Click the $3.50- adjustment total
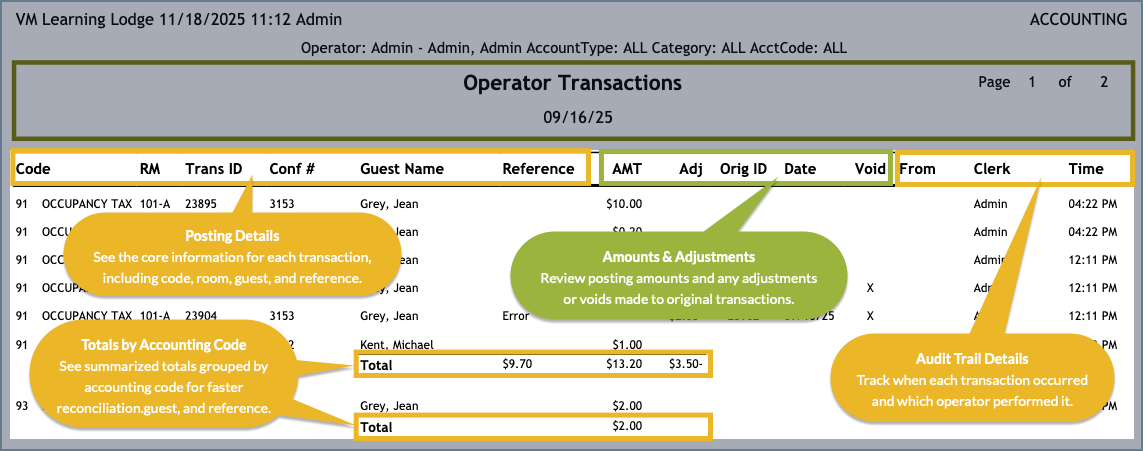This screenshot has width=1143, height=451. click(x=687, y=365)
